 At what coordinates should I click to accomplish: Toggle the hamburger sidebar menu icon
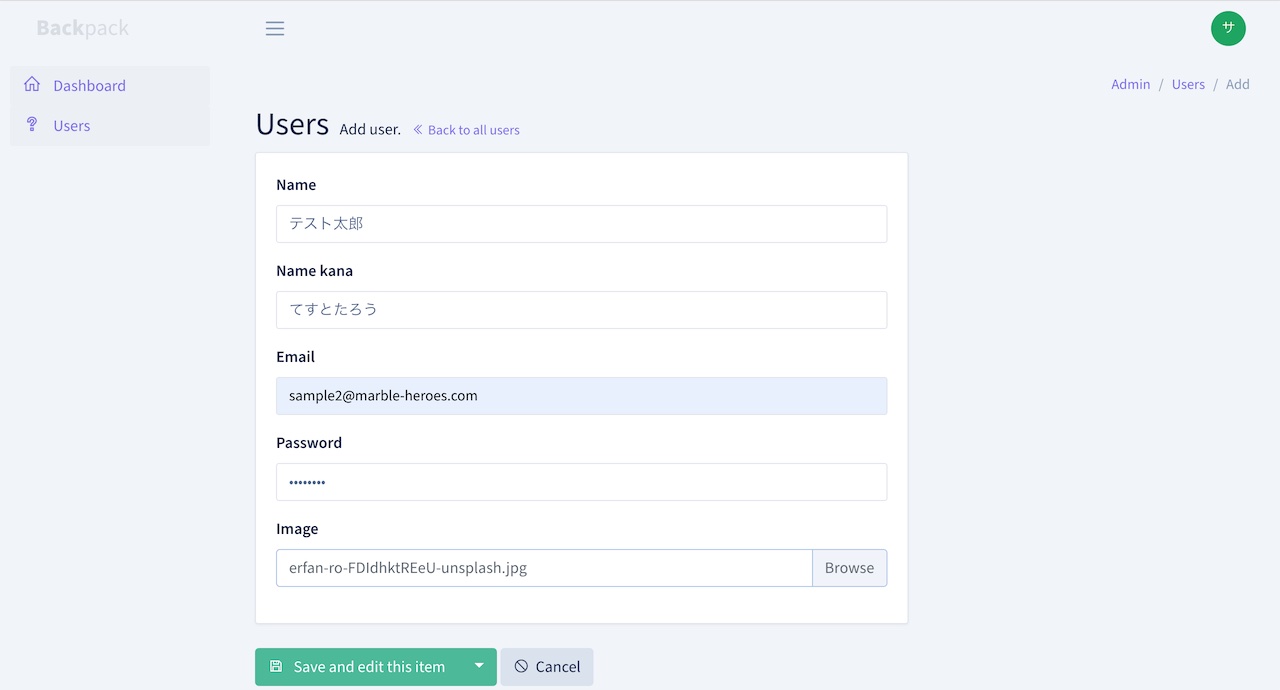(x=275, y=29)
